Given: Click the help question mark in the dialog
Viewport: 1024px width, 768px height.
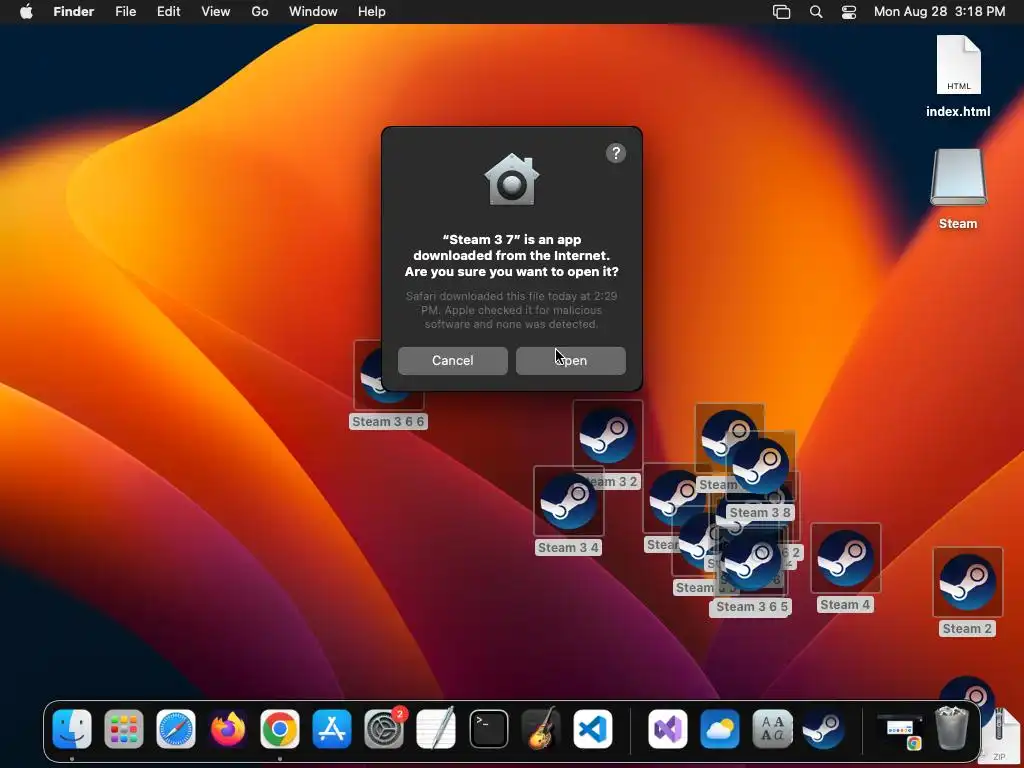Looking at the screenshot, I should click(x=616, y=153).
